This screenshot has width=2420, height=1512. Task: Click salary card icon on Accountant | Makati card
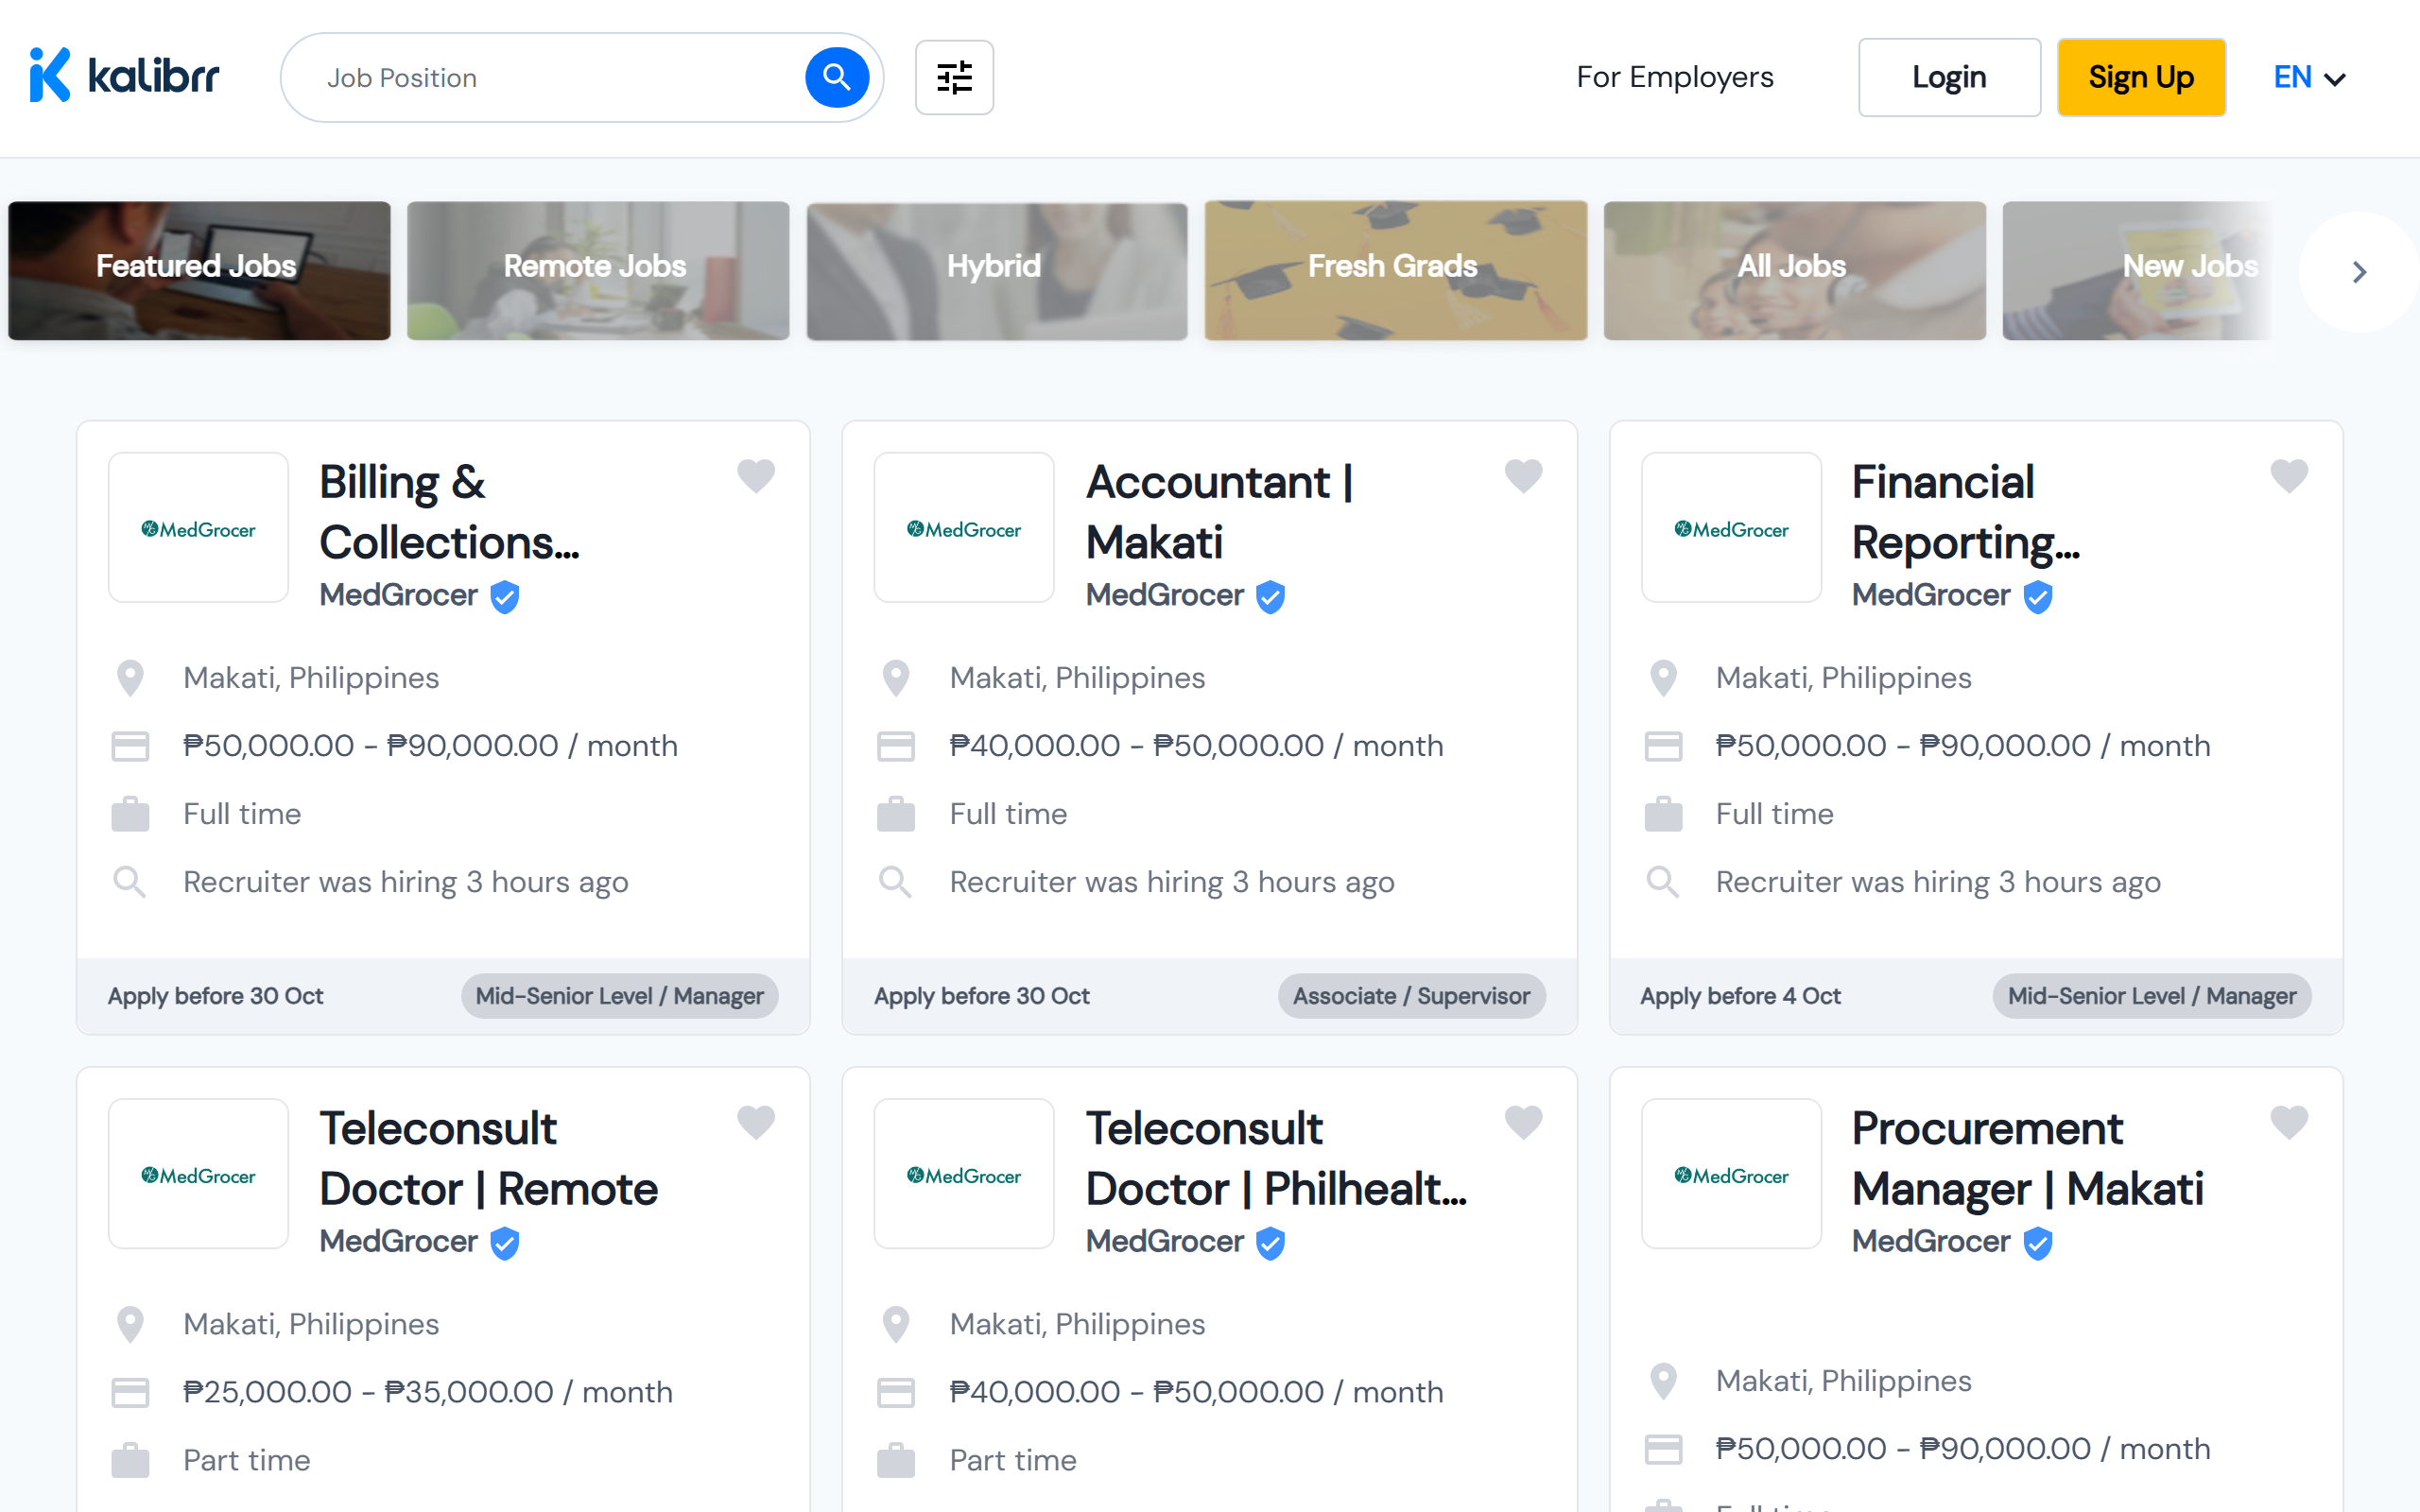896,746
